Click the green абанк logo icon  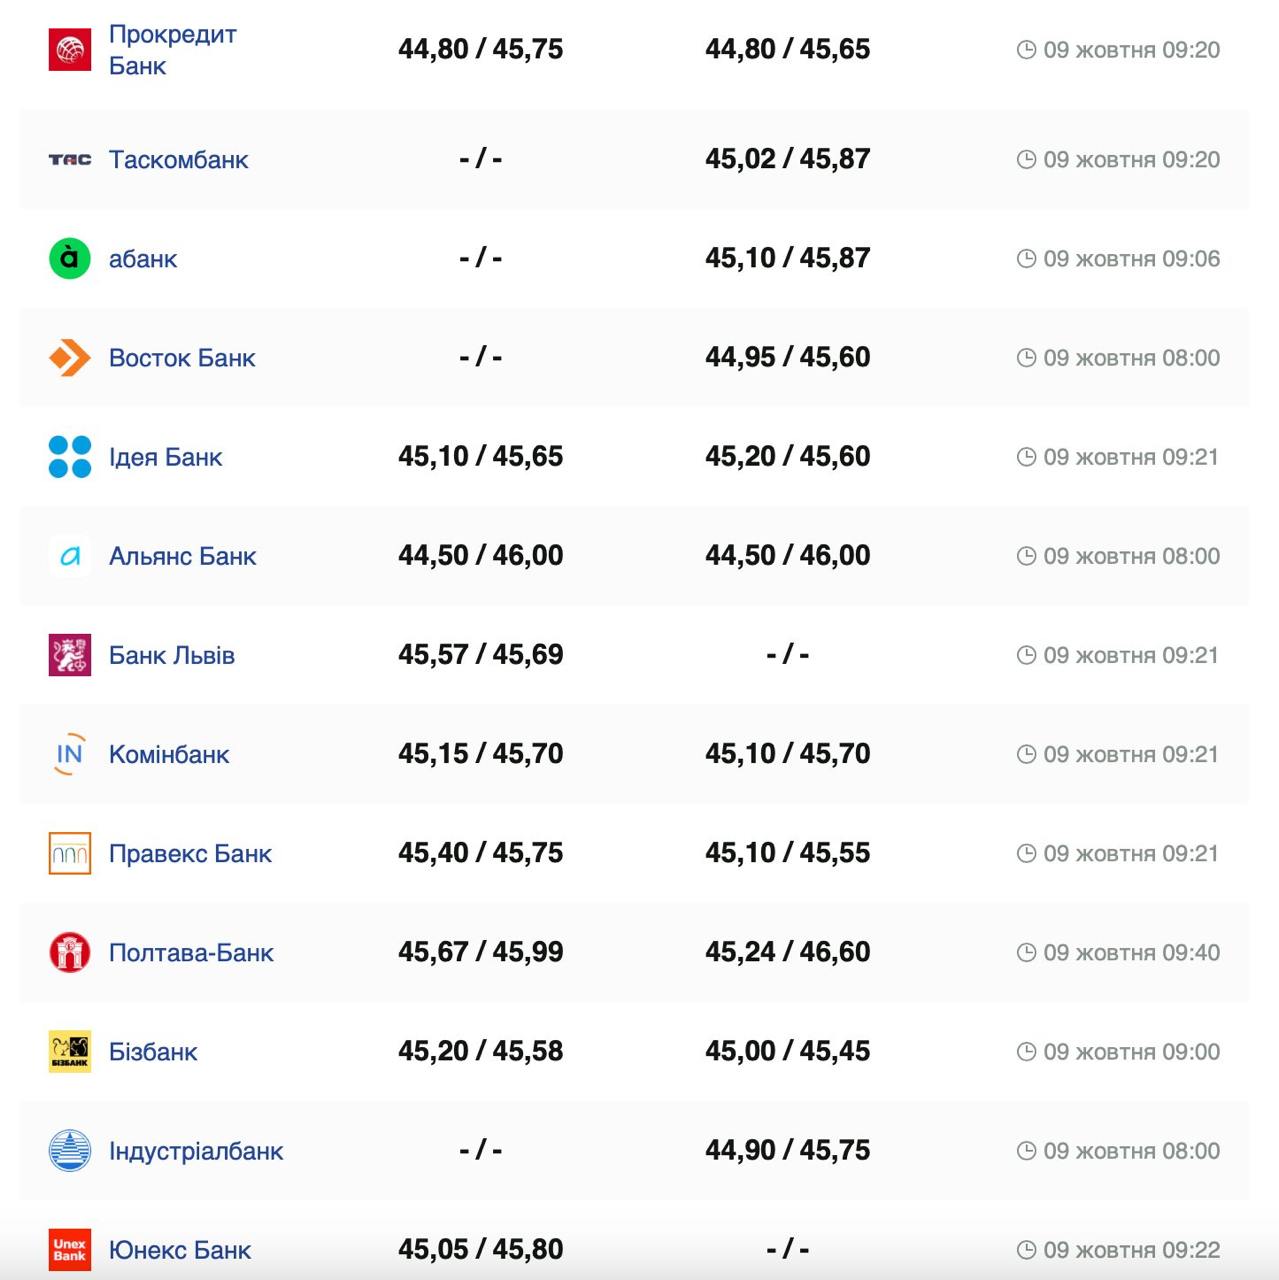[x=70, y=259]
